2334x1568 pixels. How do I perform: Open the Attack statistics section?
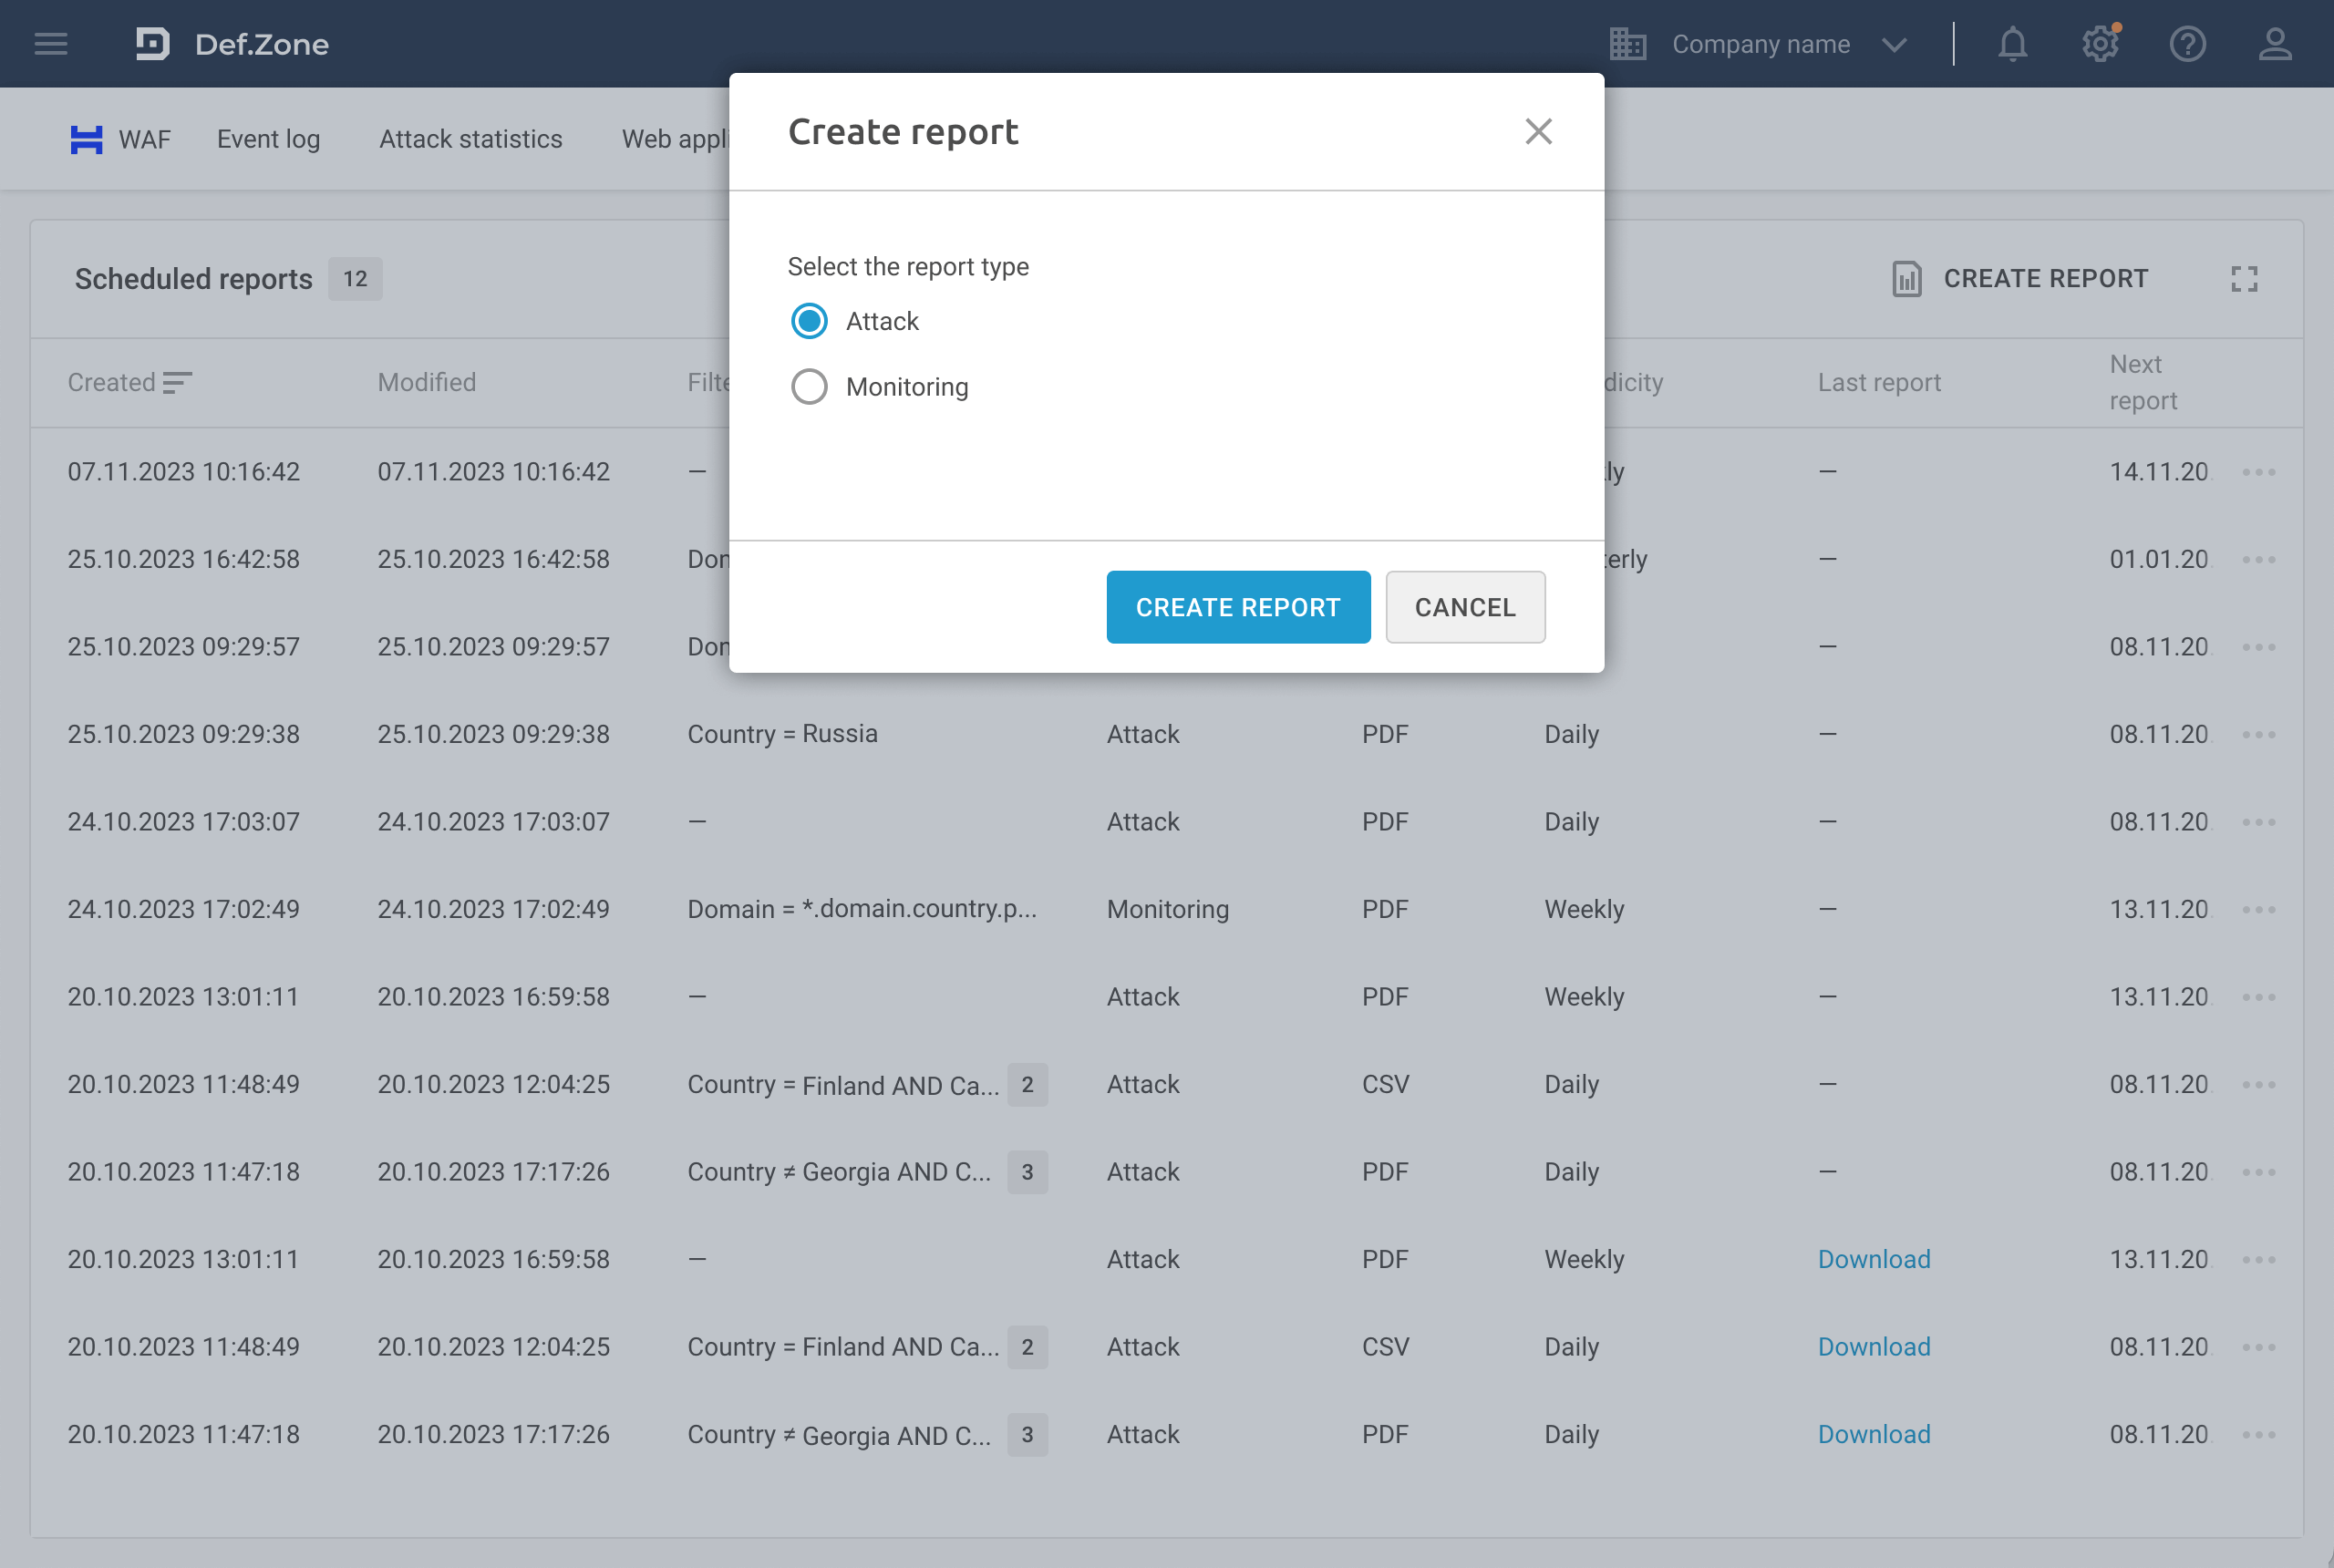click(x=470, y=139)
